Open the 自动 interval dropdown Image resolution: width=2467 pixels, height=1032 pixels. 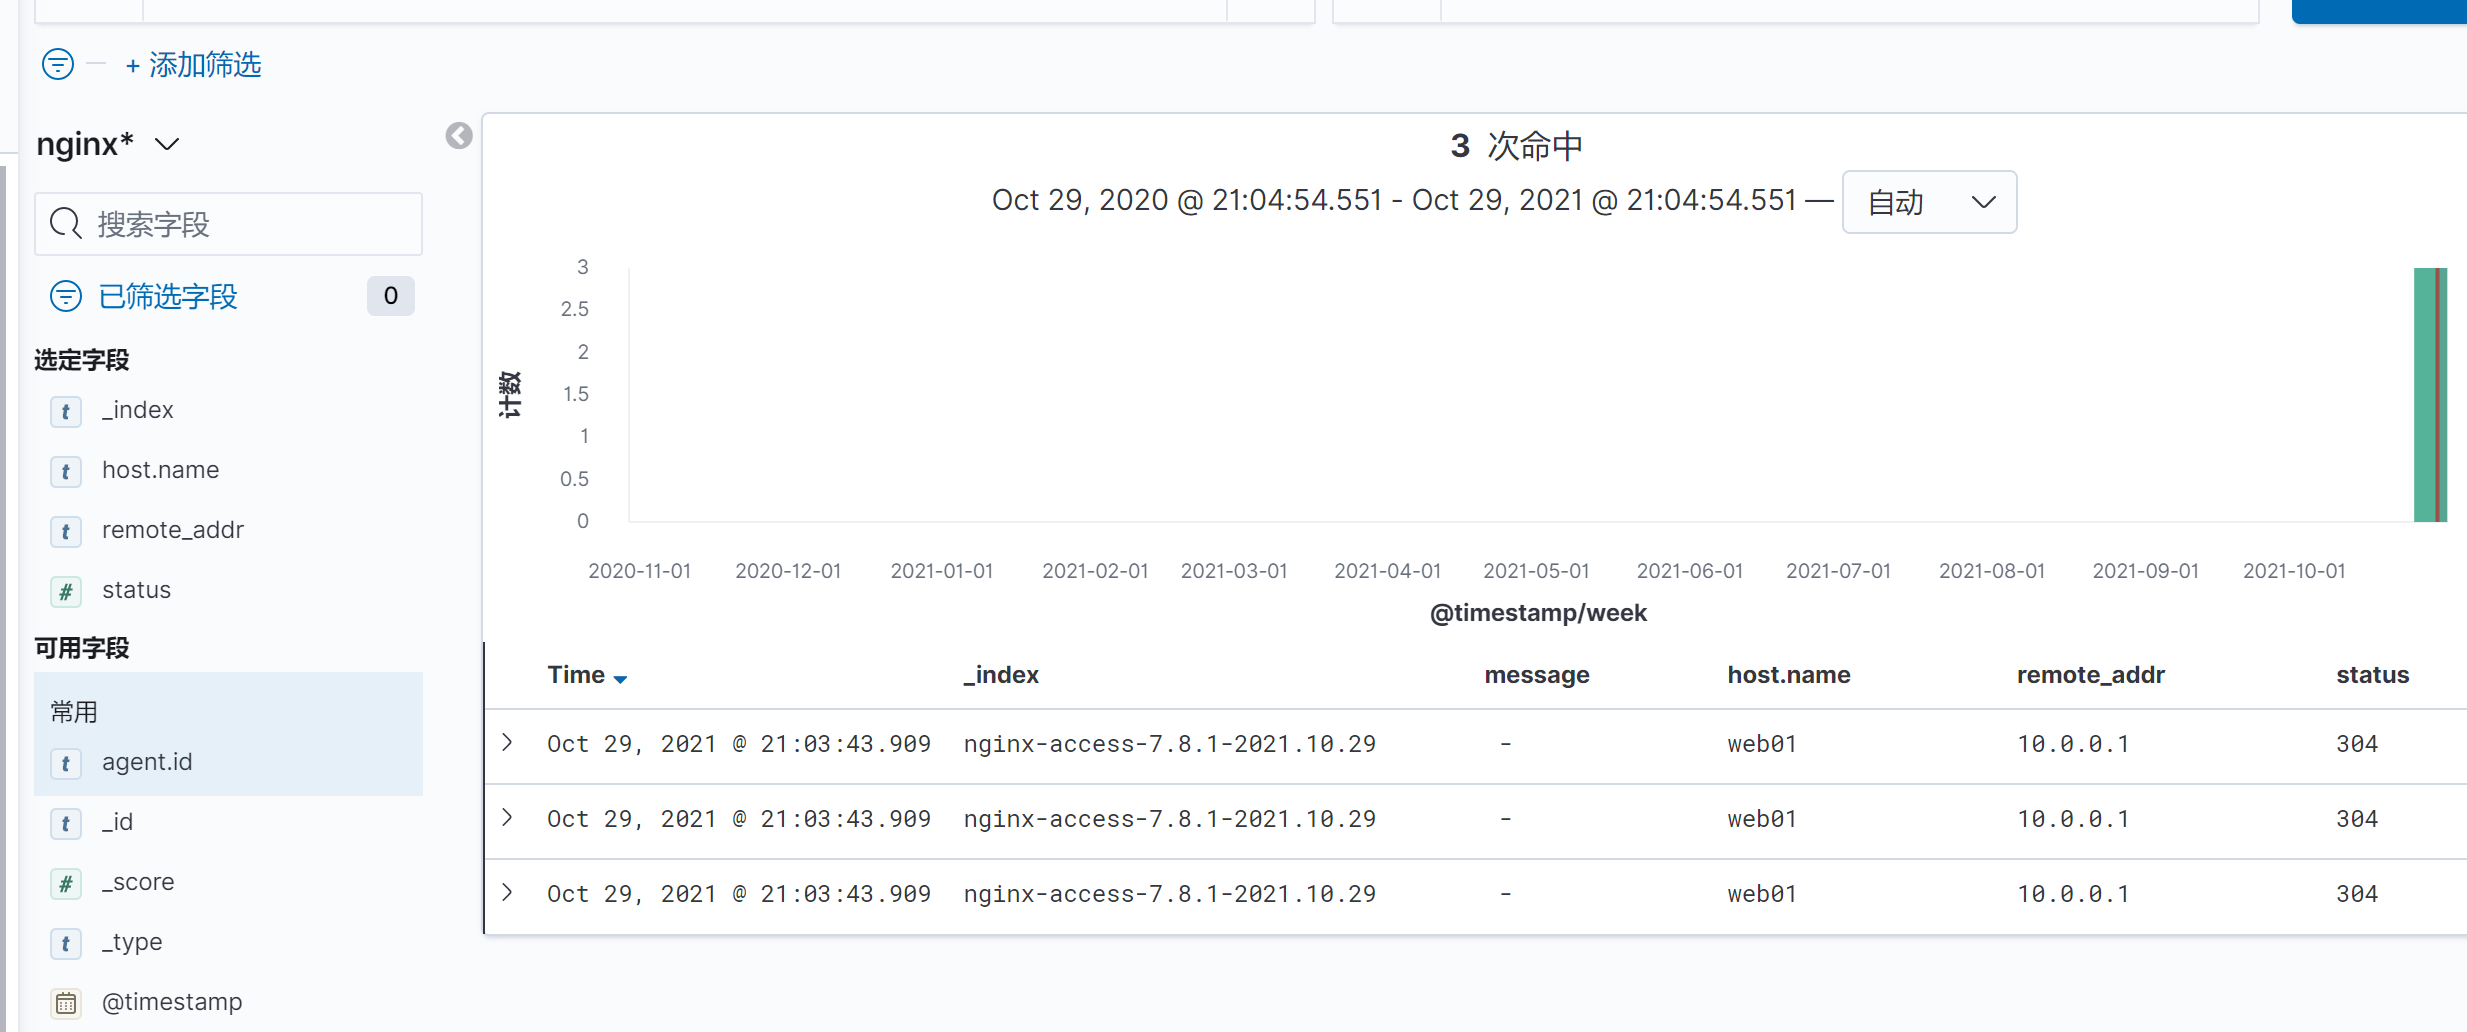[x=1929, y=202]
